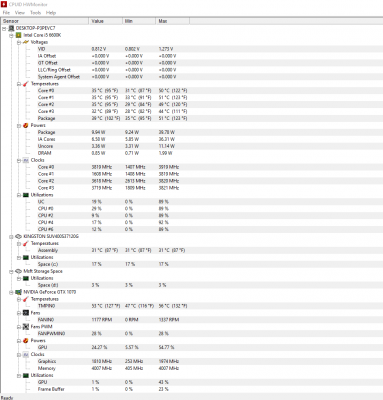Click the thermometer icon of Intel CPU Temperatures

pyautogui.click(x=26, y=84)
